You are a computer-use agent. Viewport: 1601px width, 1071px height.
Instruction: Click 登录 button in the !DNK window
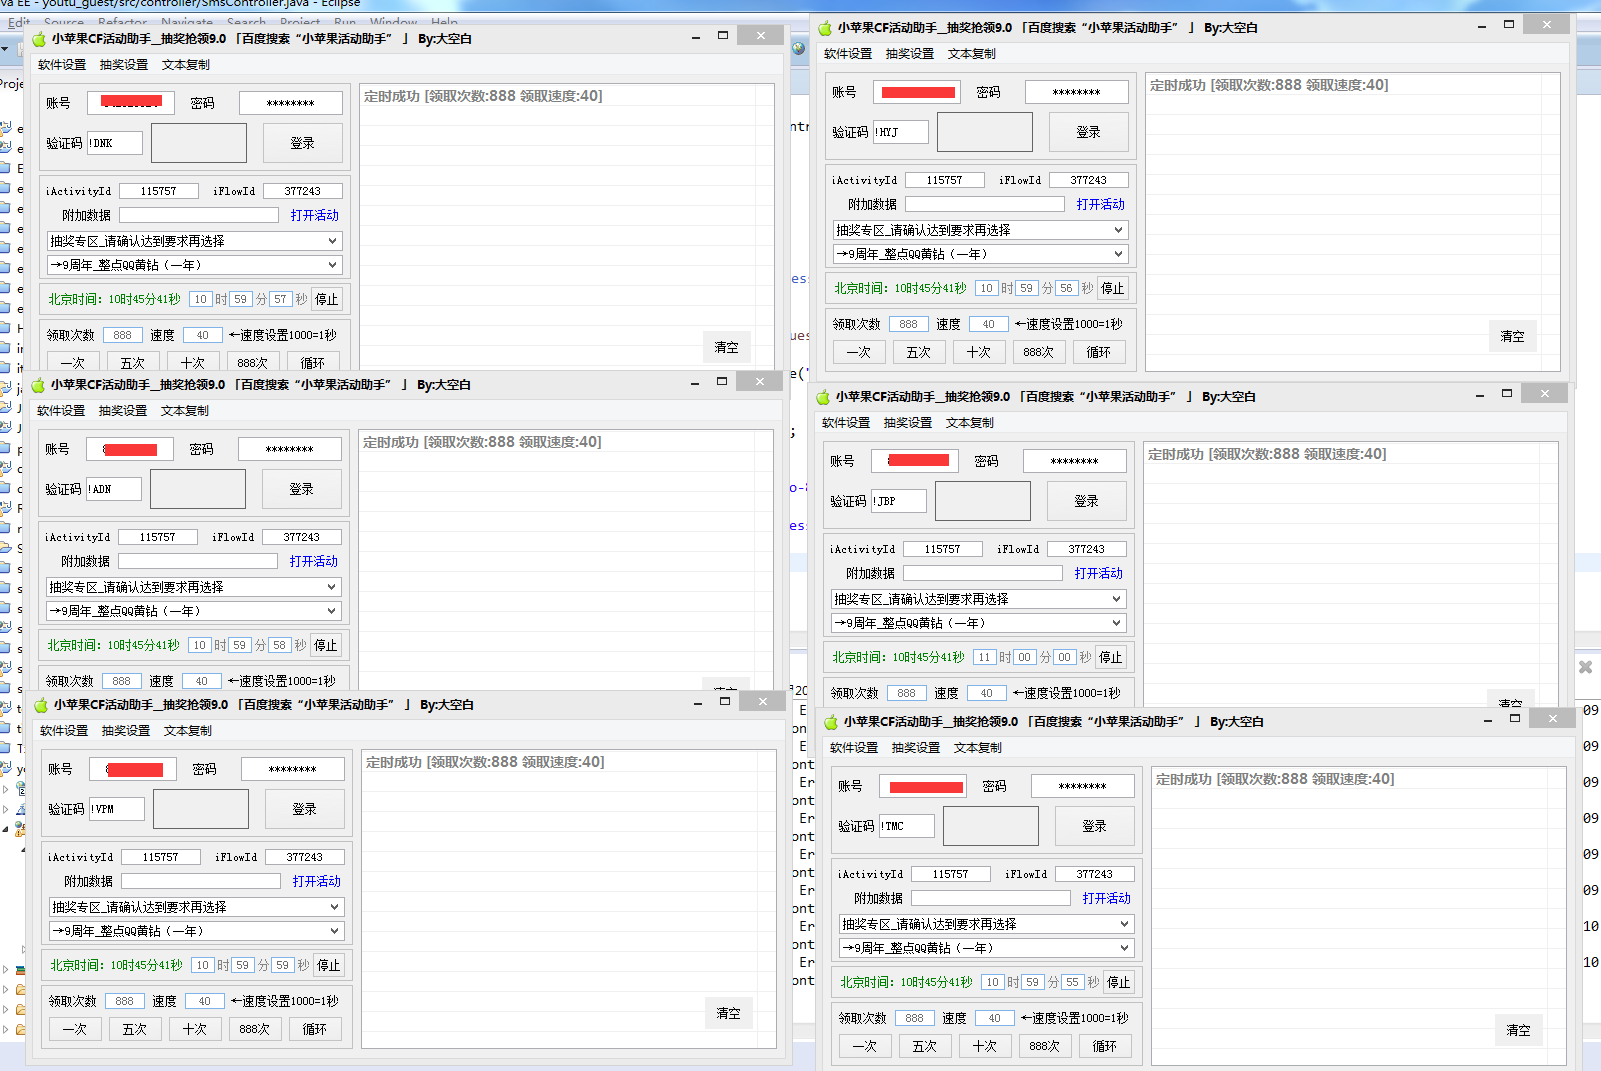click(303, 143)
